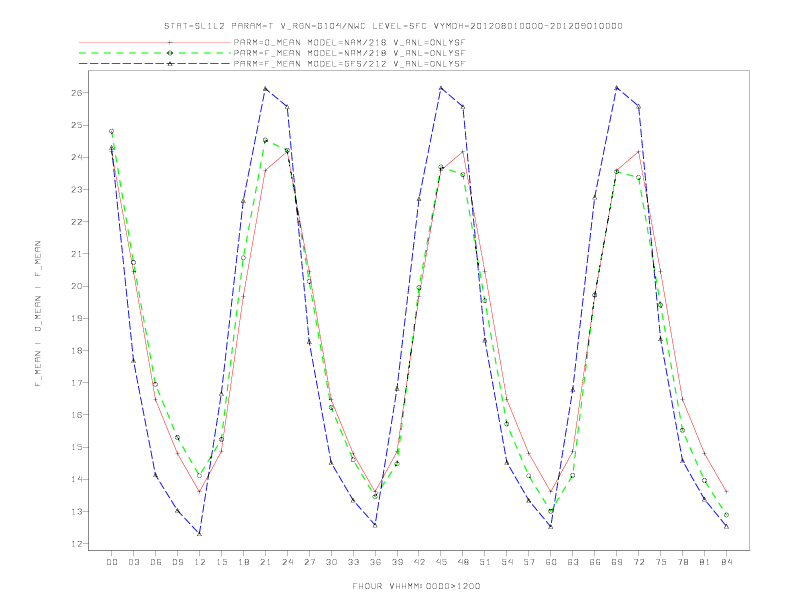
Task: Click the triangle marker on the blue legend line
Action: (x=170, y=64)
